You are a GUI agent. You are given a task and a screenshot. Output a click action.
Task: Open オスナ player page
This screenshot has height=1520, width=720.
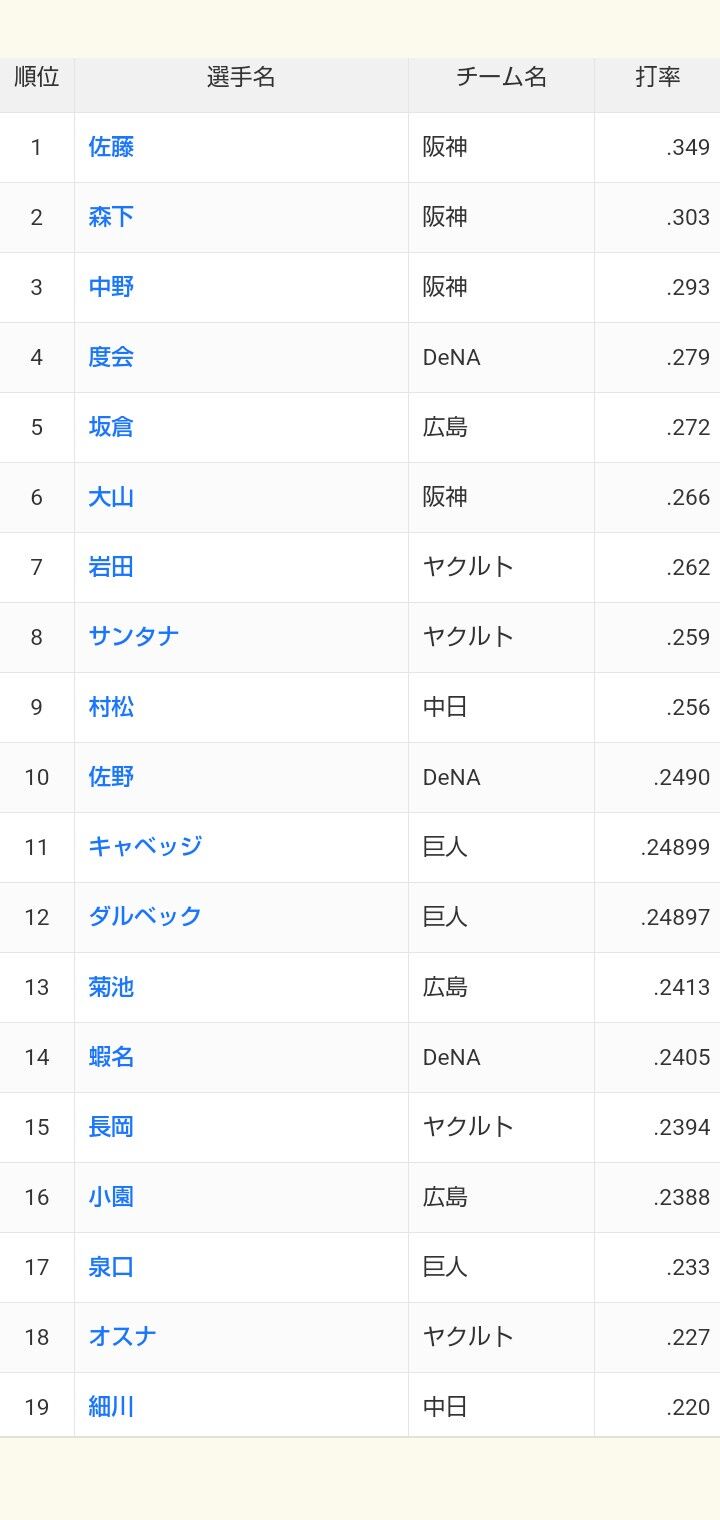click(x=122, y=1337)
